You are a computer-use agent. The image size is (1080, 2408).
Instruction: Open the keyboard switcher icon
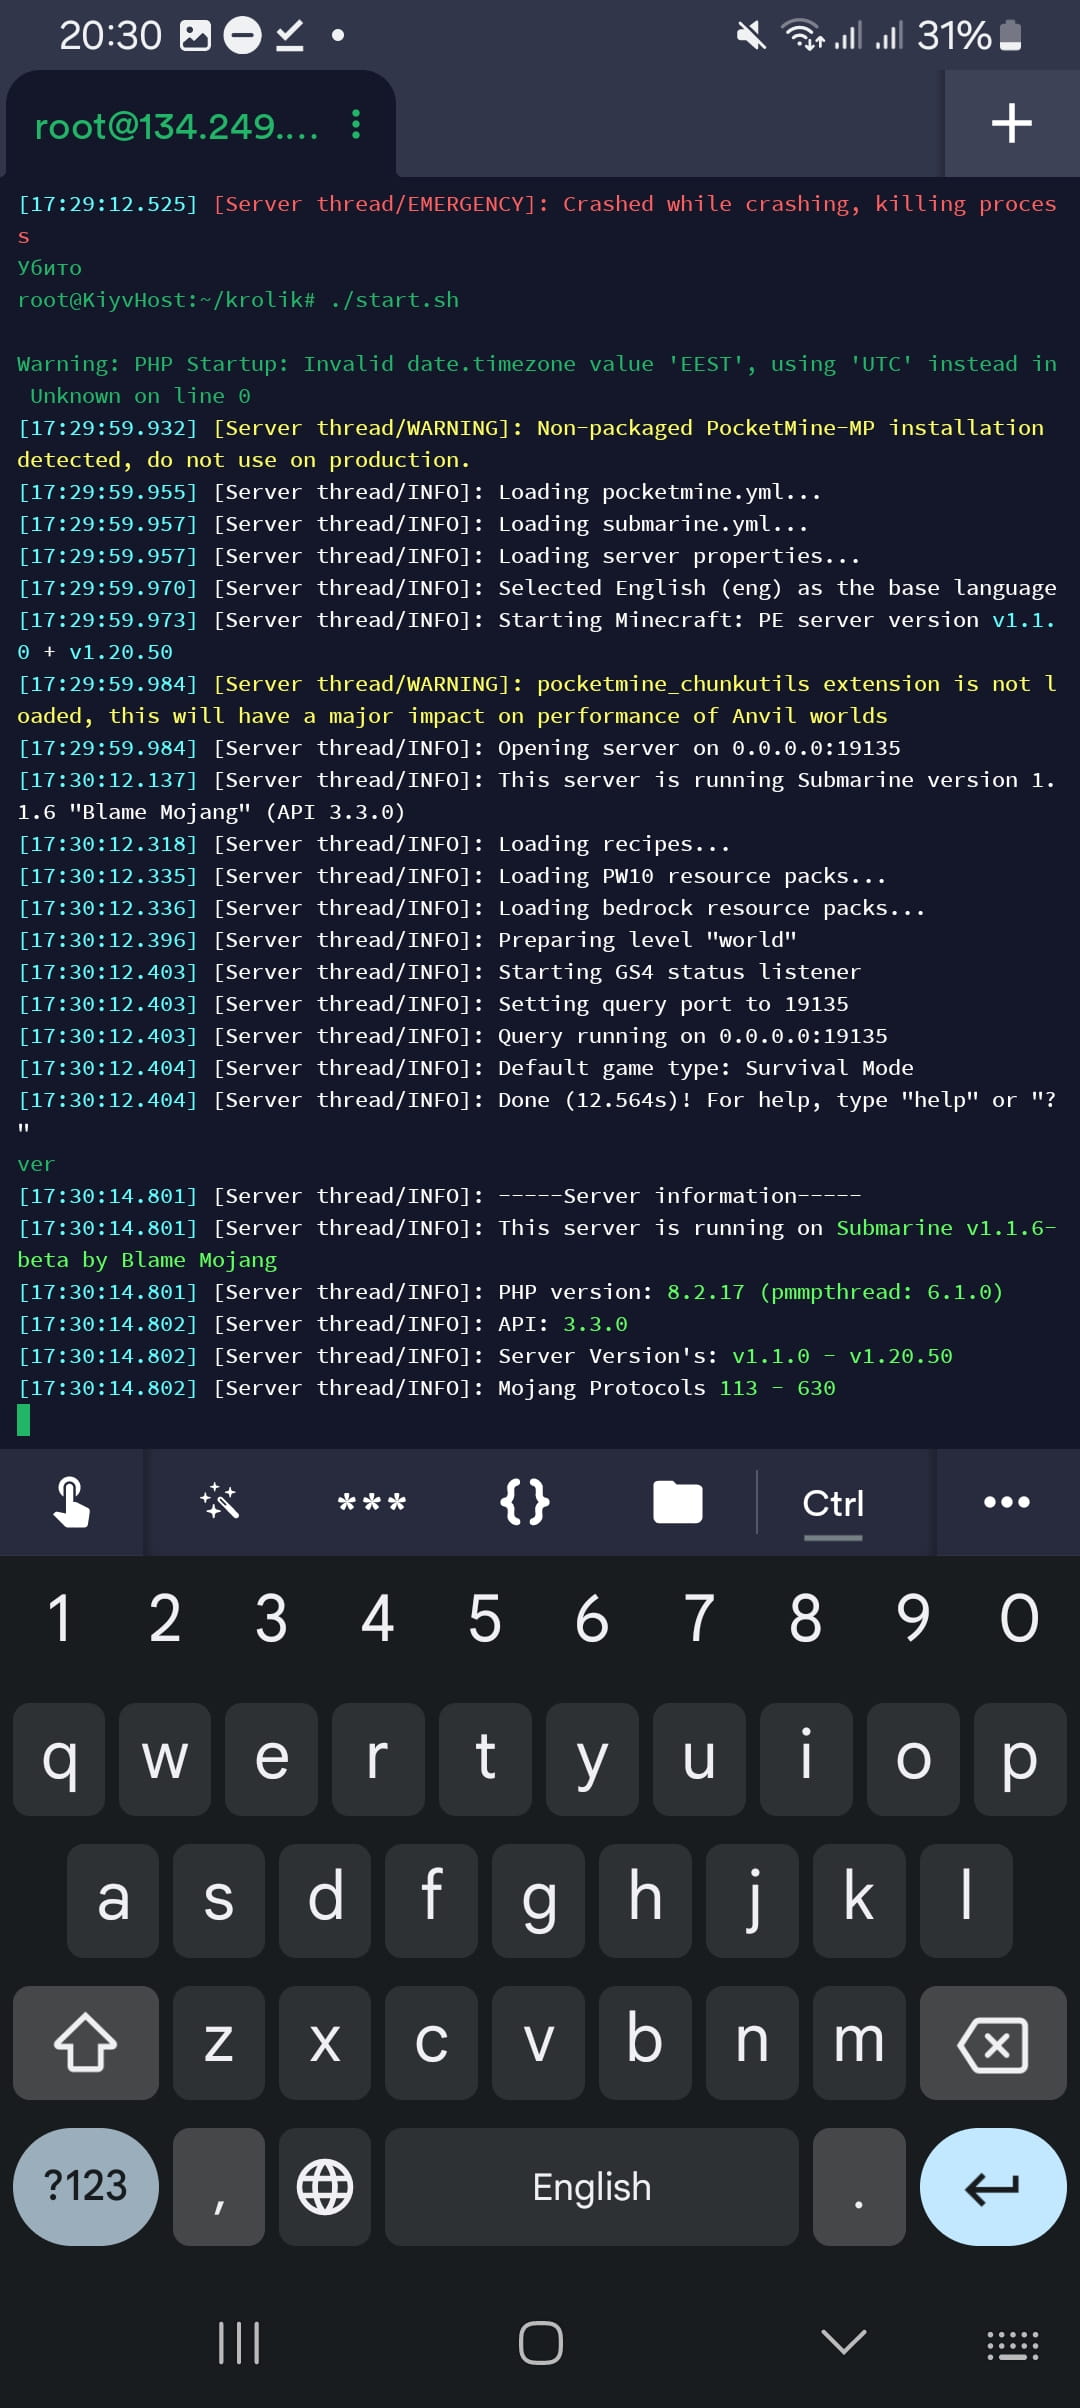pos(1013,2345)
